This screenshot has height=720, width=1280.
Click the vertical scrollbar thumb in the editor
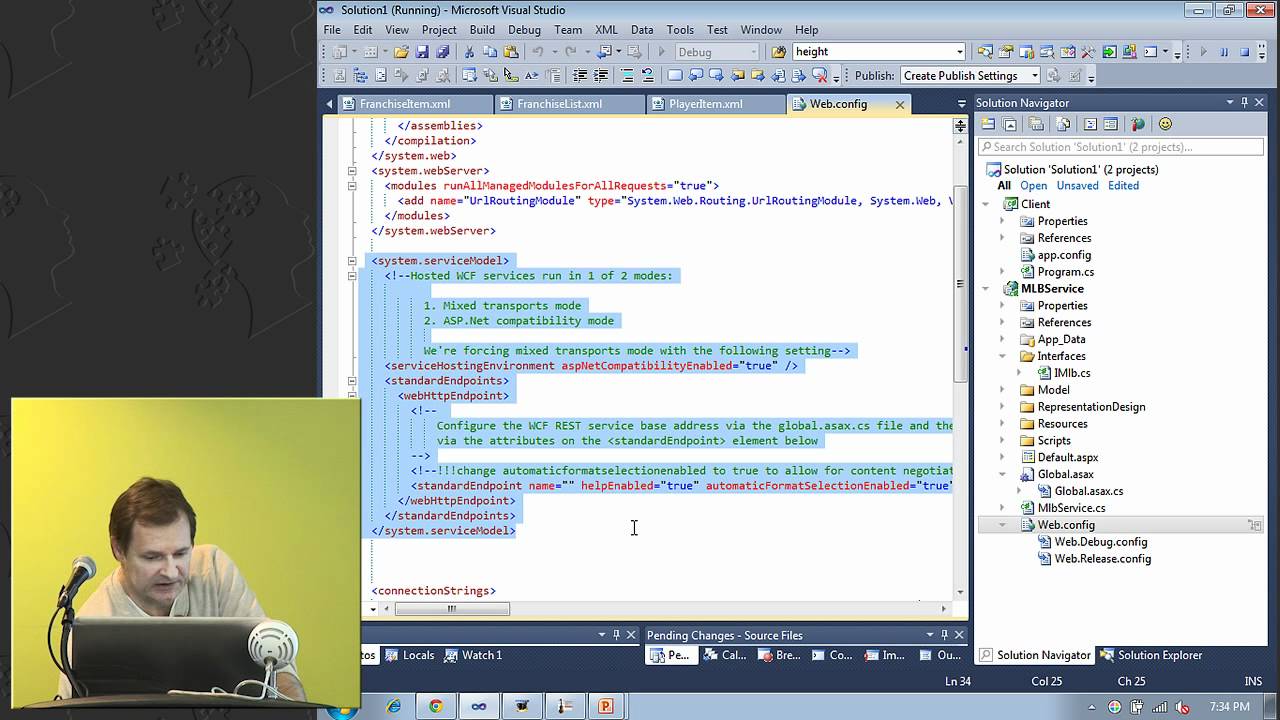(960, 284)
